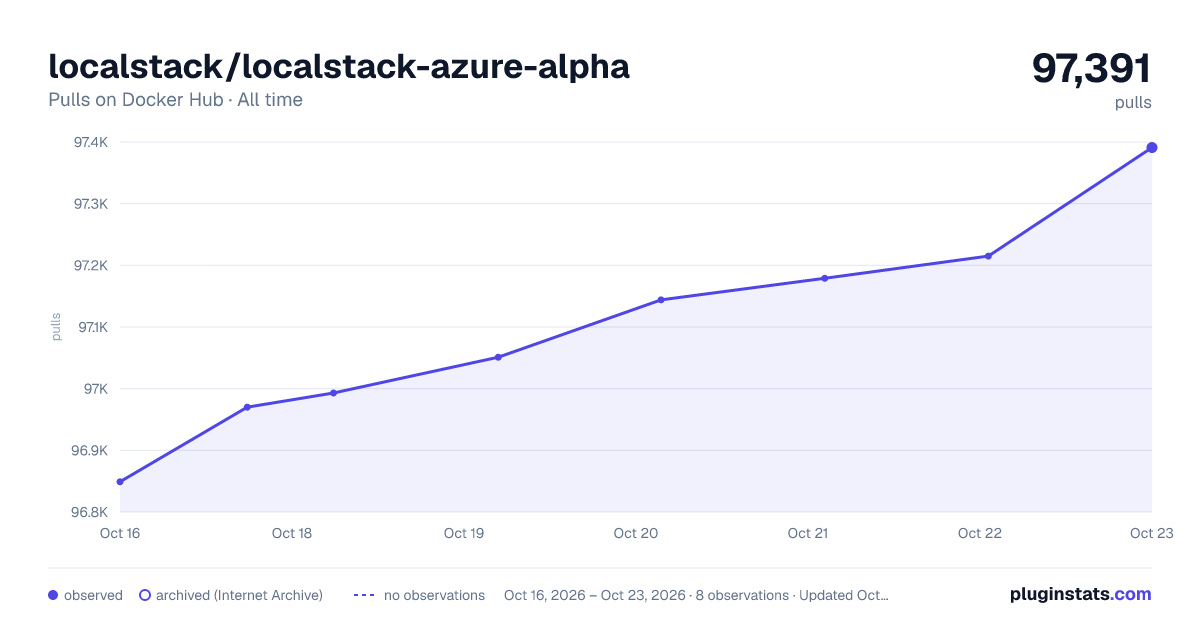Click the Oct 22 x-axis label

pyautogui.click(x=980, y=533)
